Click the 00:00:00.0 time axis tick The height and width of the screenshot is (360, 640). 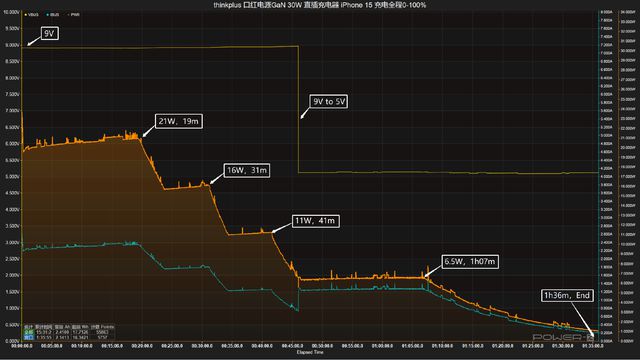pos(22,346)
